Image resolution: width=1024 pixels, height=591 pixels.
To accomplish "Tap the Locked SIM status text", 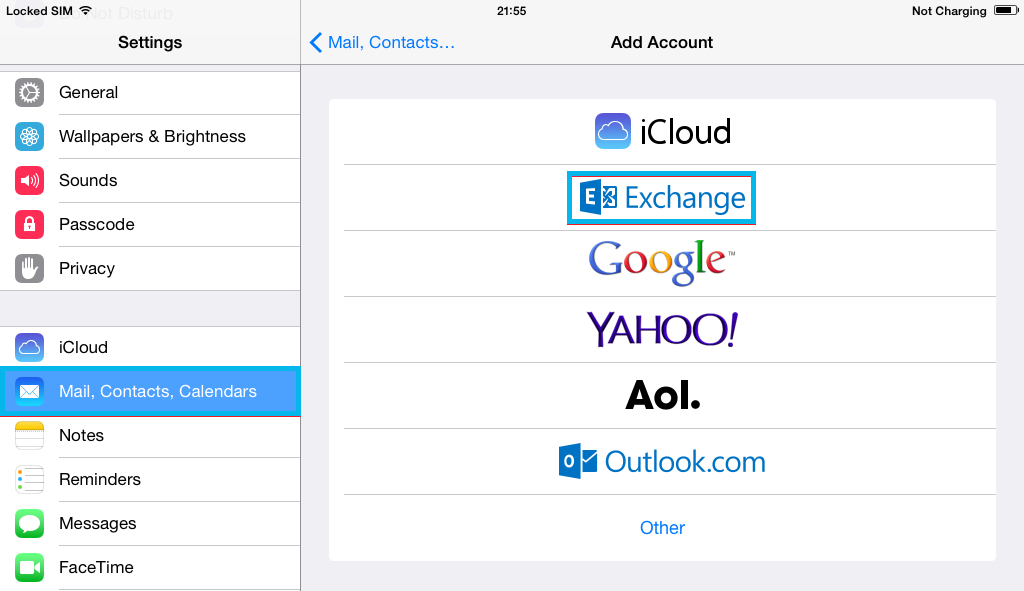I will (x=39, y=10).
